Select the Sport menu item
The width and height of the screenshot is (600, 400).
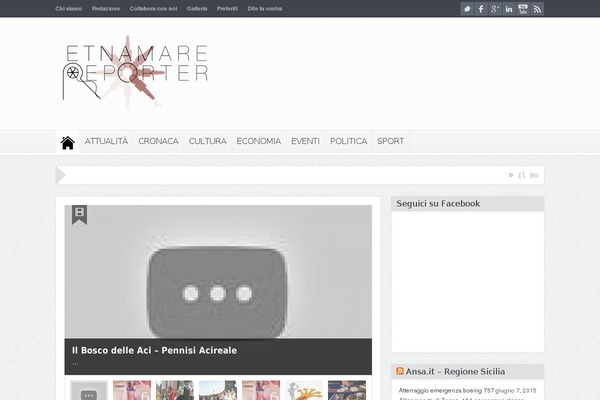tap(391, 141)
